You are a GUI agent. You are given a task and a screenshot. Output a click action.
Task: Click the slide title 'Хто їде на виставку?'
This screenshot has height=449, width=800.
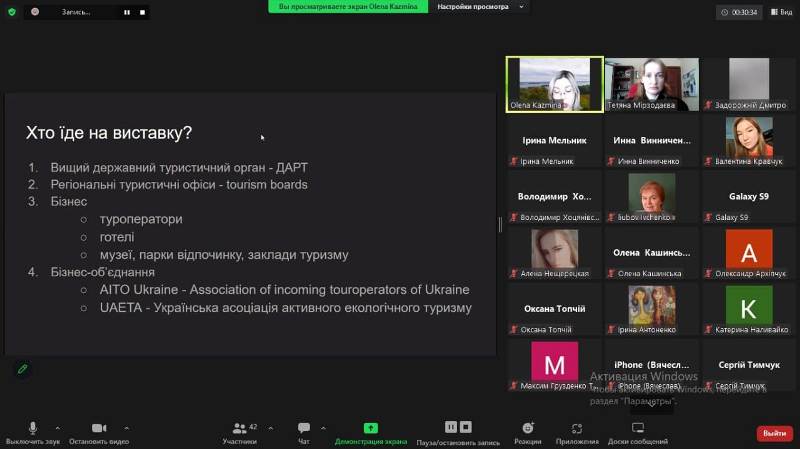pos(109,133)
